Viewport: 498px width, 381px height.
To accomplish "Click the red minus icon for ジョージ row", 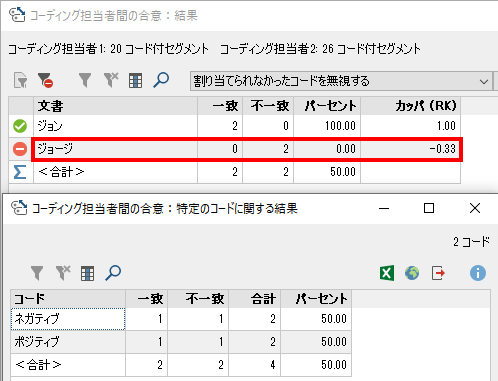I will tap(20, 149).
